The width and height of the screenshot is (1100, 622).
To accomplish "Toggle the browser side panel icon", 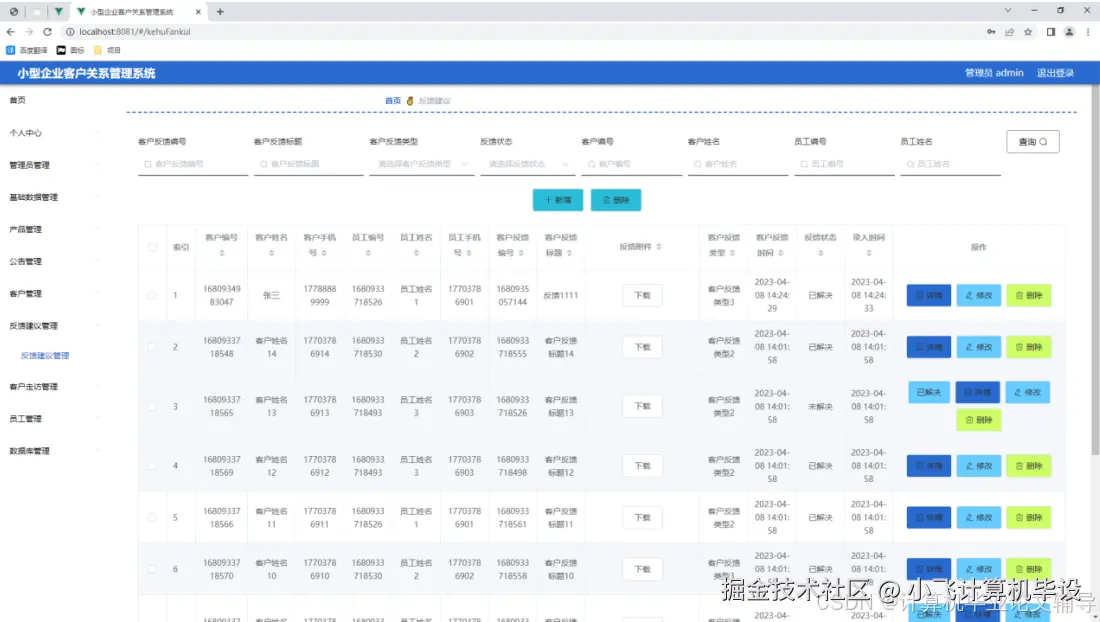I will (1050, 32).
